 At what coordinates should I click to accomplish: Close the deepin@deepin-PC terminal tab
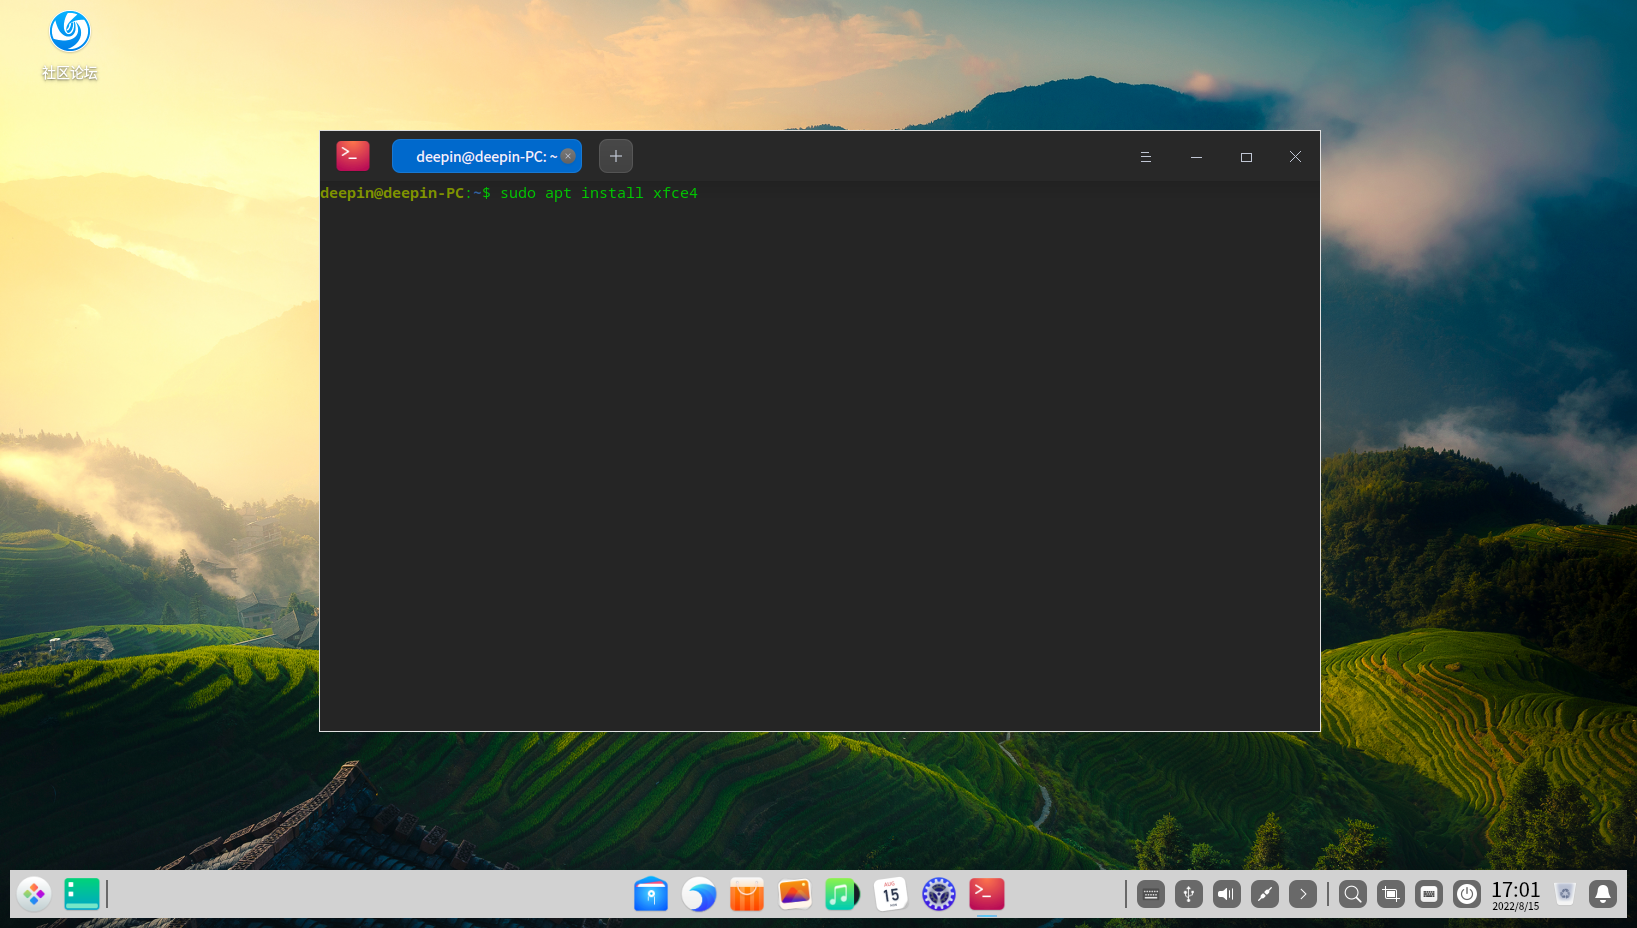pyautogui.click(x=568, y=156)
